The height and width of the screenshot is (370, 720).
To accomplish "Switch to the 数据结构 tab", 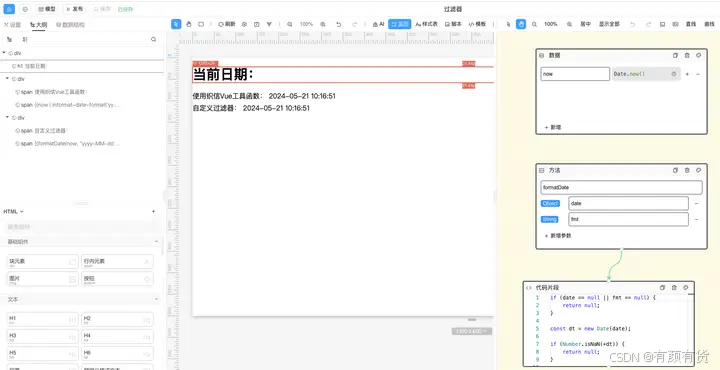I will [x=71, y=25].
